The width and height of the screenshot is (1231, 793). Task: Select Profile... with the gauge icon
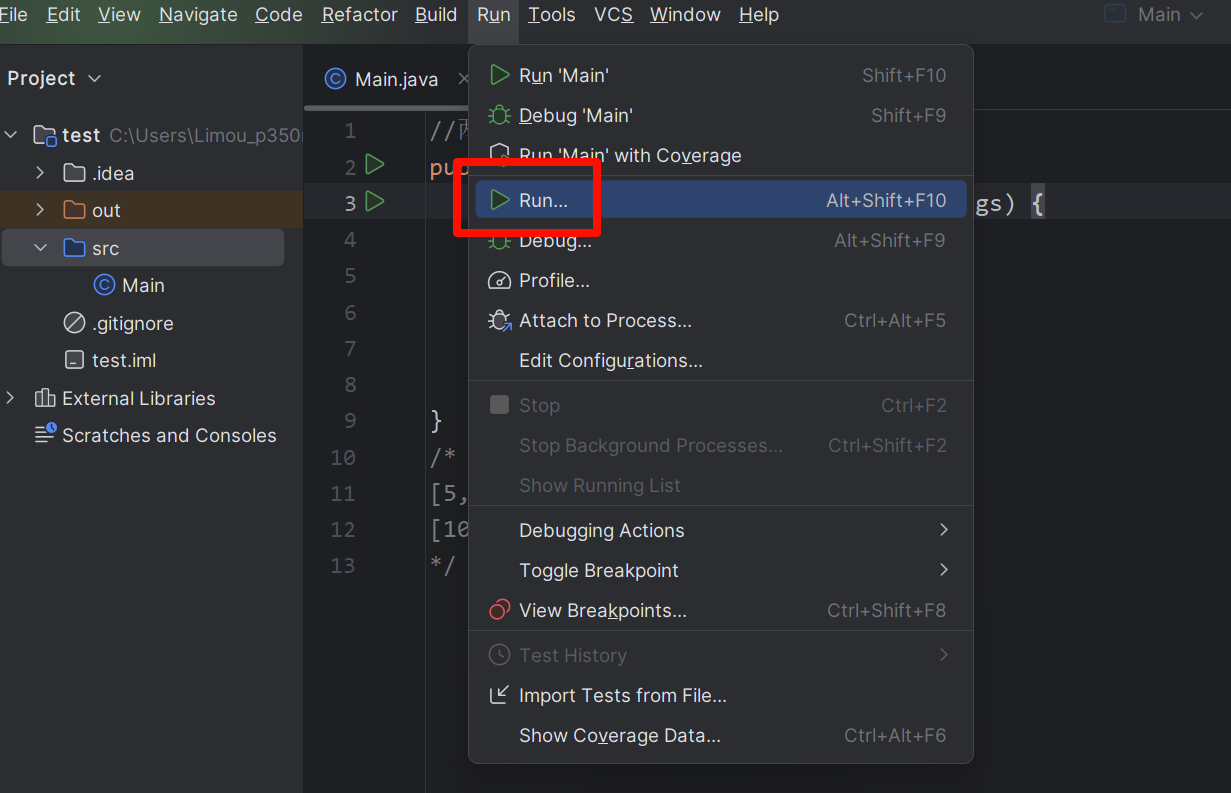(x=553, y=281)
